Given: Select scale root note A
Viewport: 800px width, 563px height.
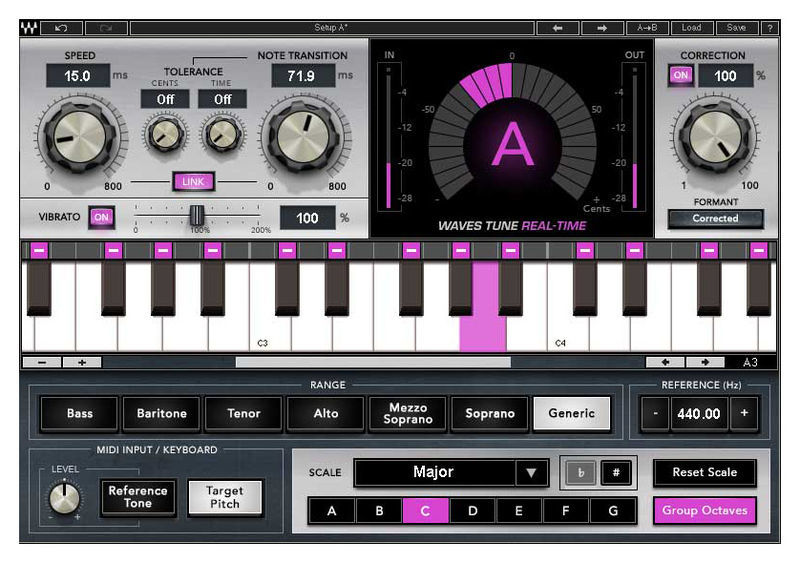Looking at the screenshot, I should pos(332,511).
